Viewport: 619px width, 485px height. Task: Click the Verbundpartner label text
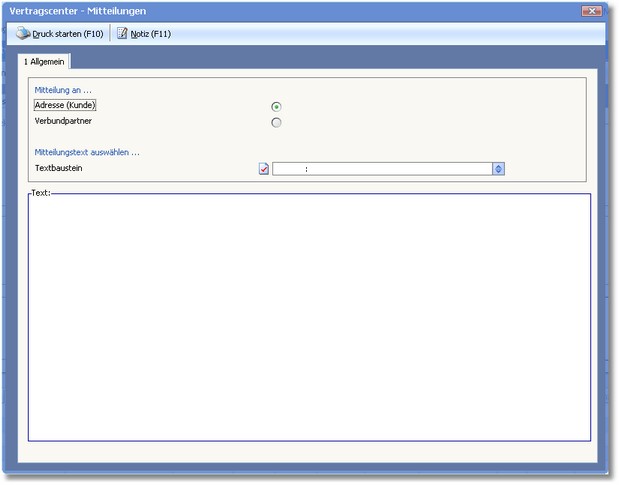coord(65,121)
